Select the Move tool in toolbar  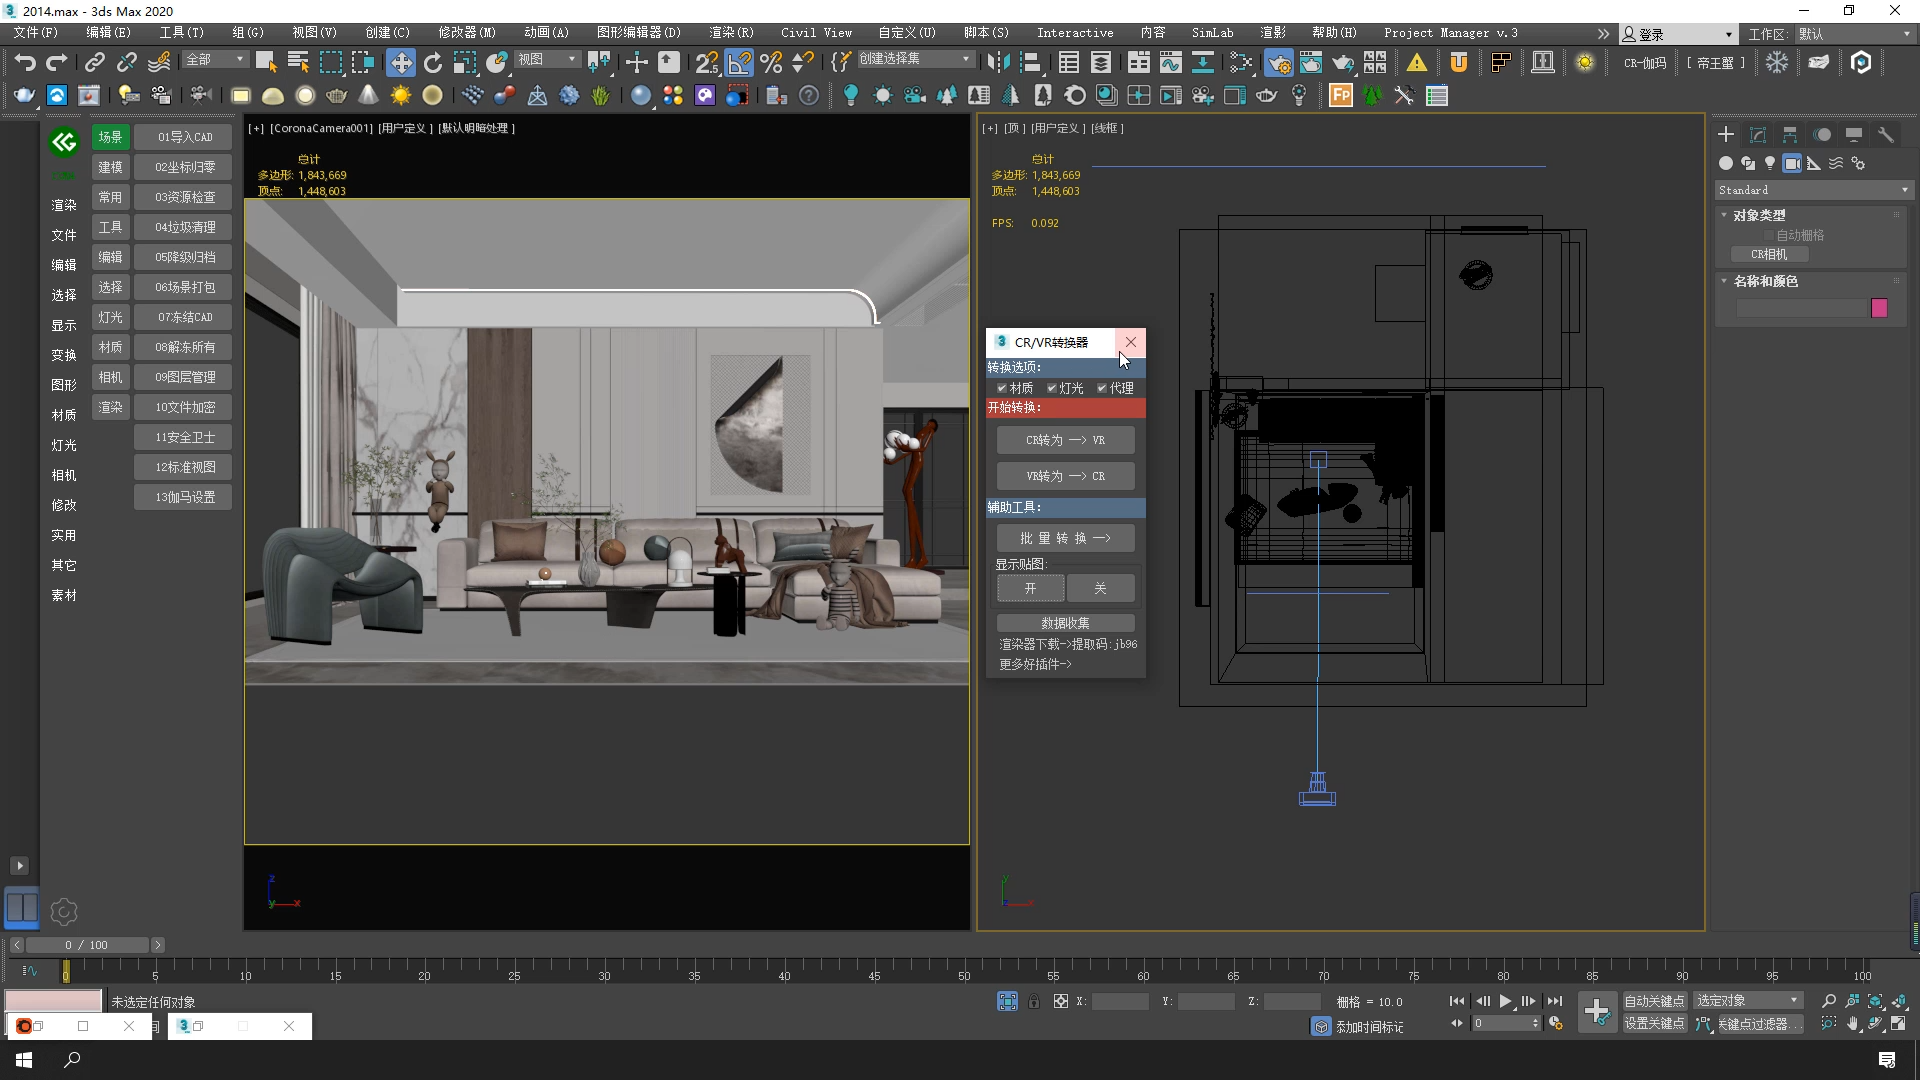coord(400,63)
